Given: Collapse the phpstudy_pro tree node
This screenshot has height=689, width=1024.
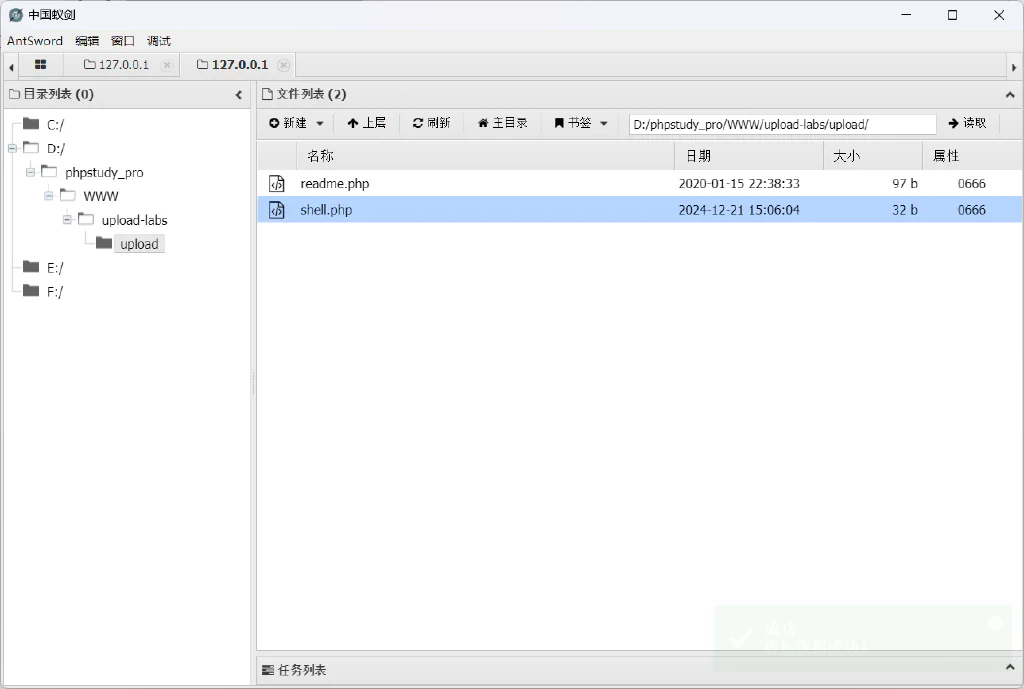Looking at the screenshot, I should tap(30, 172).
